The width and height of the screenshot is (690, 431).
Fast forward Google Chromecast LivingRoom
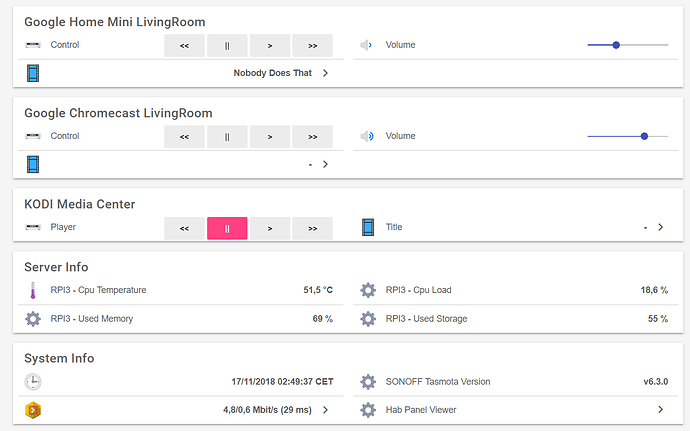pos(312,136)
